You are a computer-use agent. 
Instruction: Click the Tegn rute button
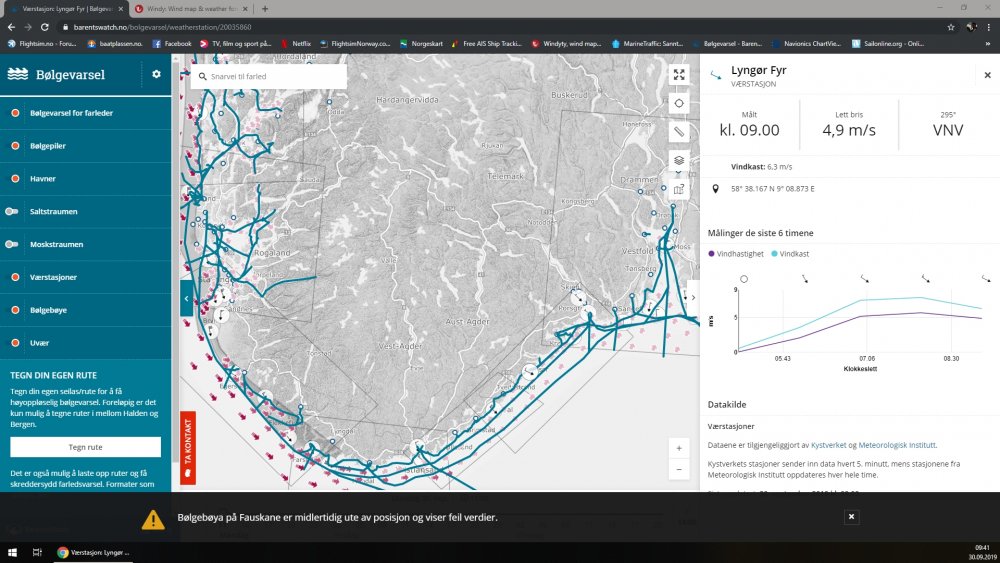(85, 447)
